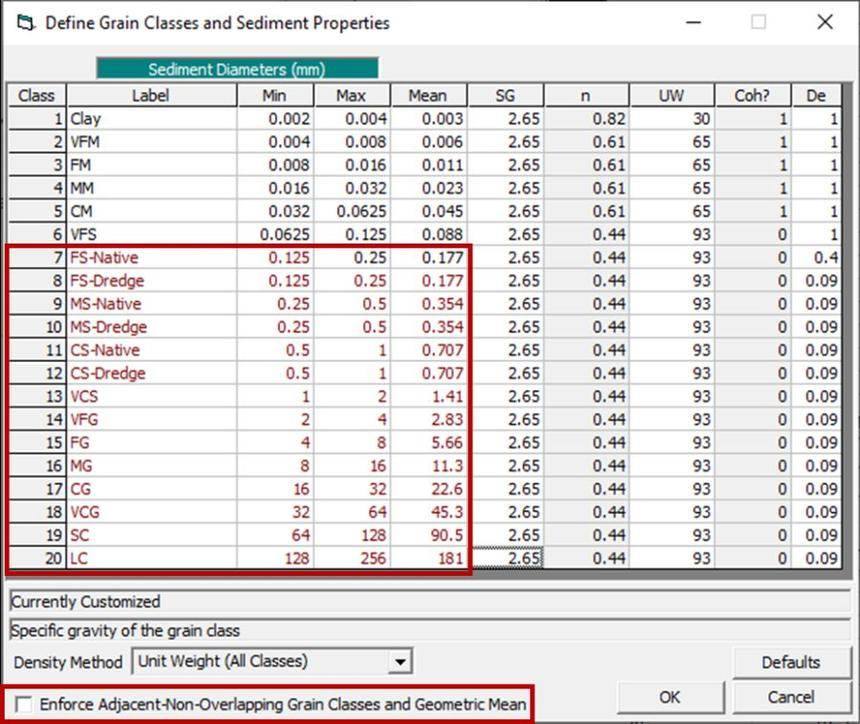The image size is (860, 724).
Task: Confirm the dialog with OK
Action: [671, 697]
